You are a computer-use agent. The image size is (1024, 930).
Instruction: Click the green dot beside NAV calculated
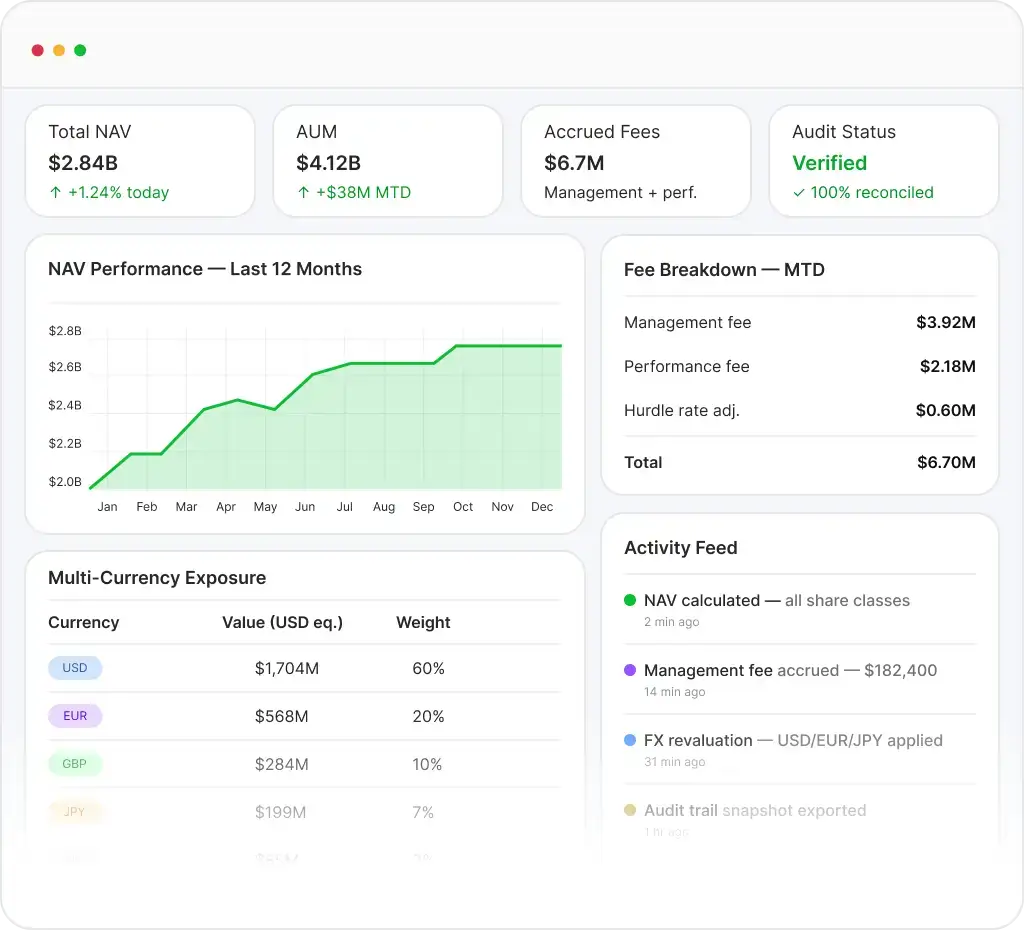point(630,601)
